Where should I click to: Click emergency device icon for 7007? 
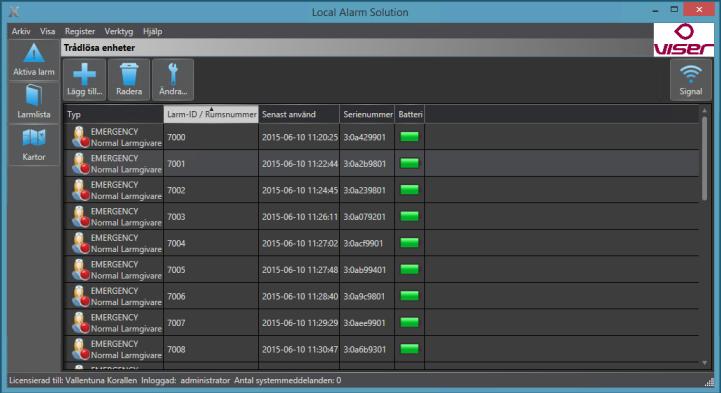coord(80,323)
